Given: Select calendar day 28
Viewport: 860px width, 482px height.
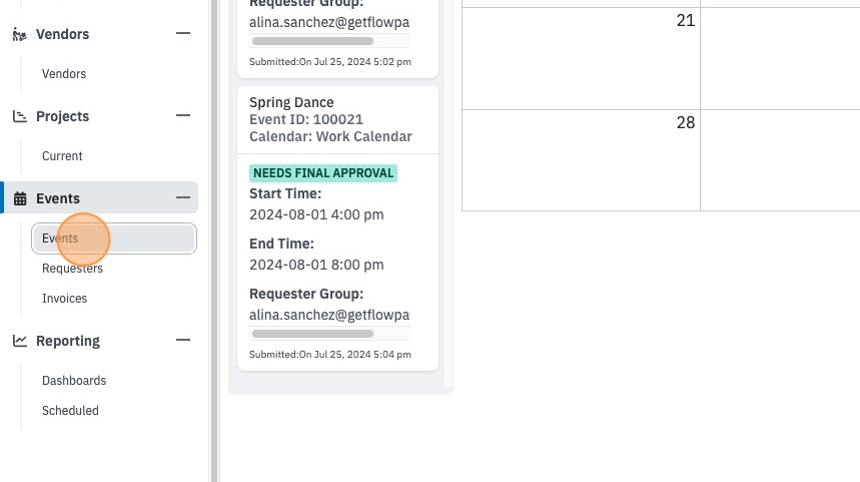Looking at the screenshot, I should (581, 160).
